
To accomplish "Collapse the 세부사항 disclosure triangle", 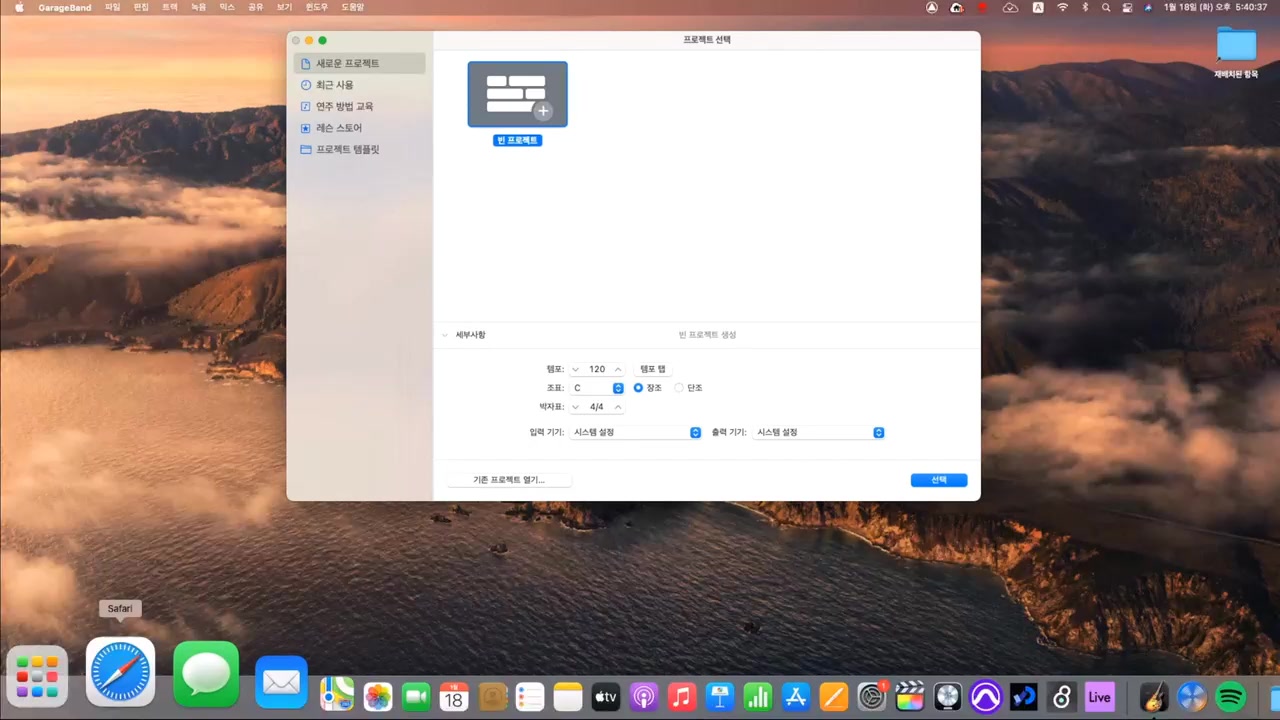I will click(x=444, y=335).
